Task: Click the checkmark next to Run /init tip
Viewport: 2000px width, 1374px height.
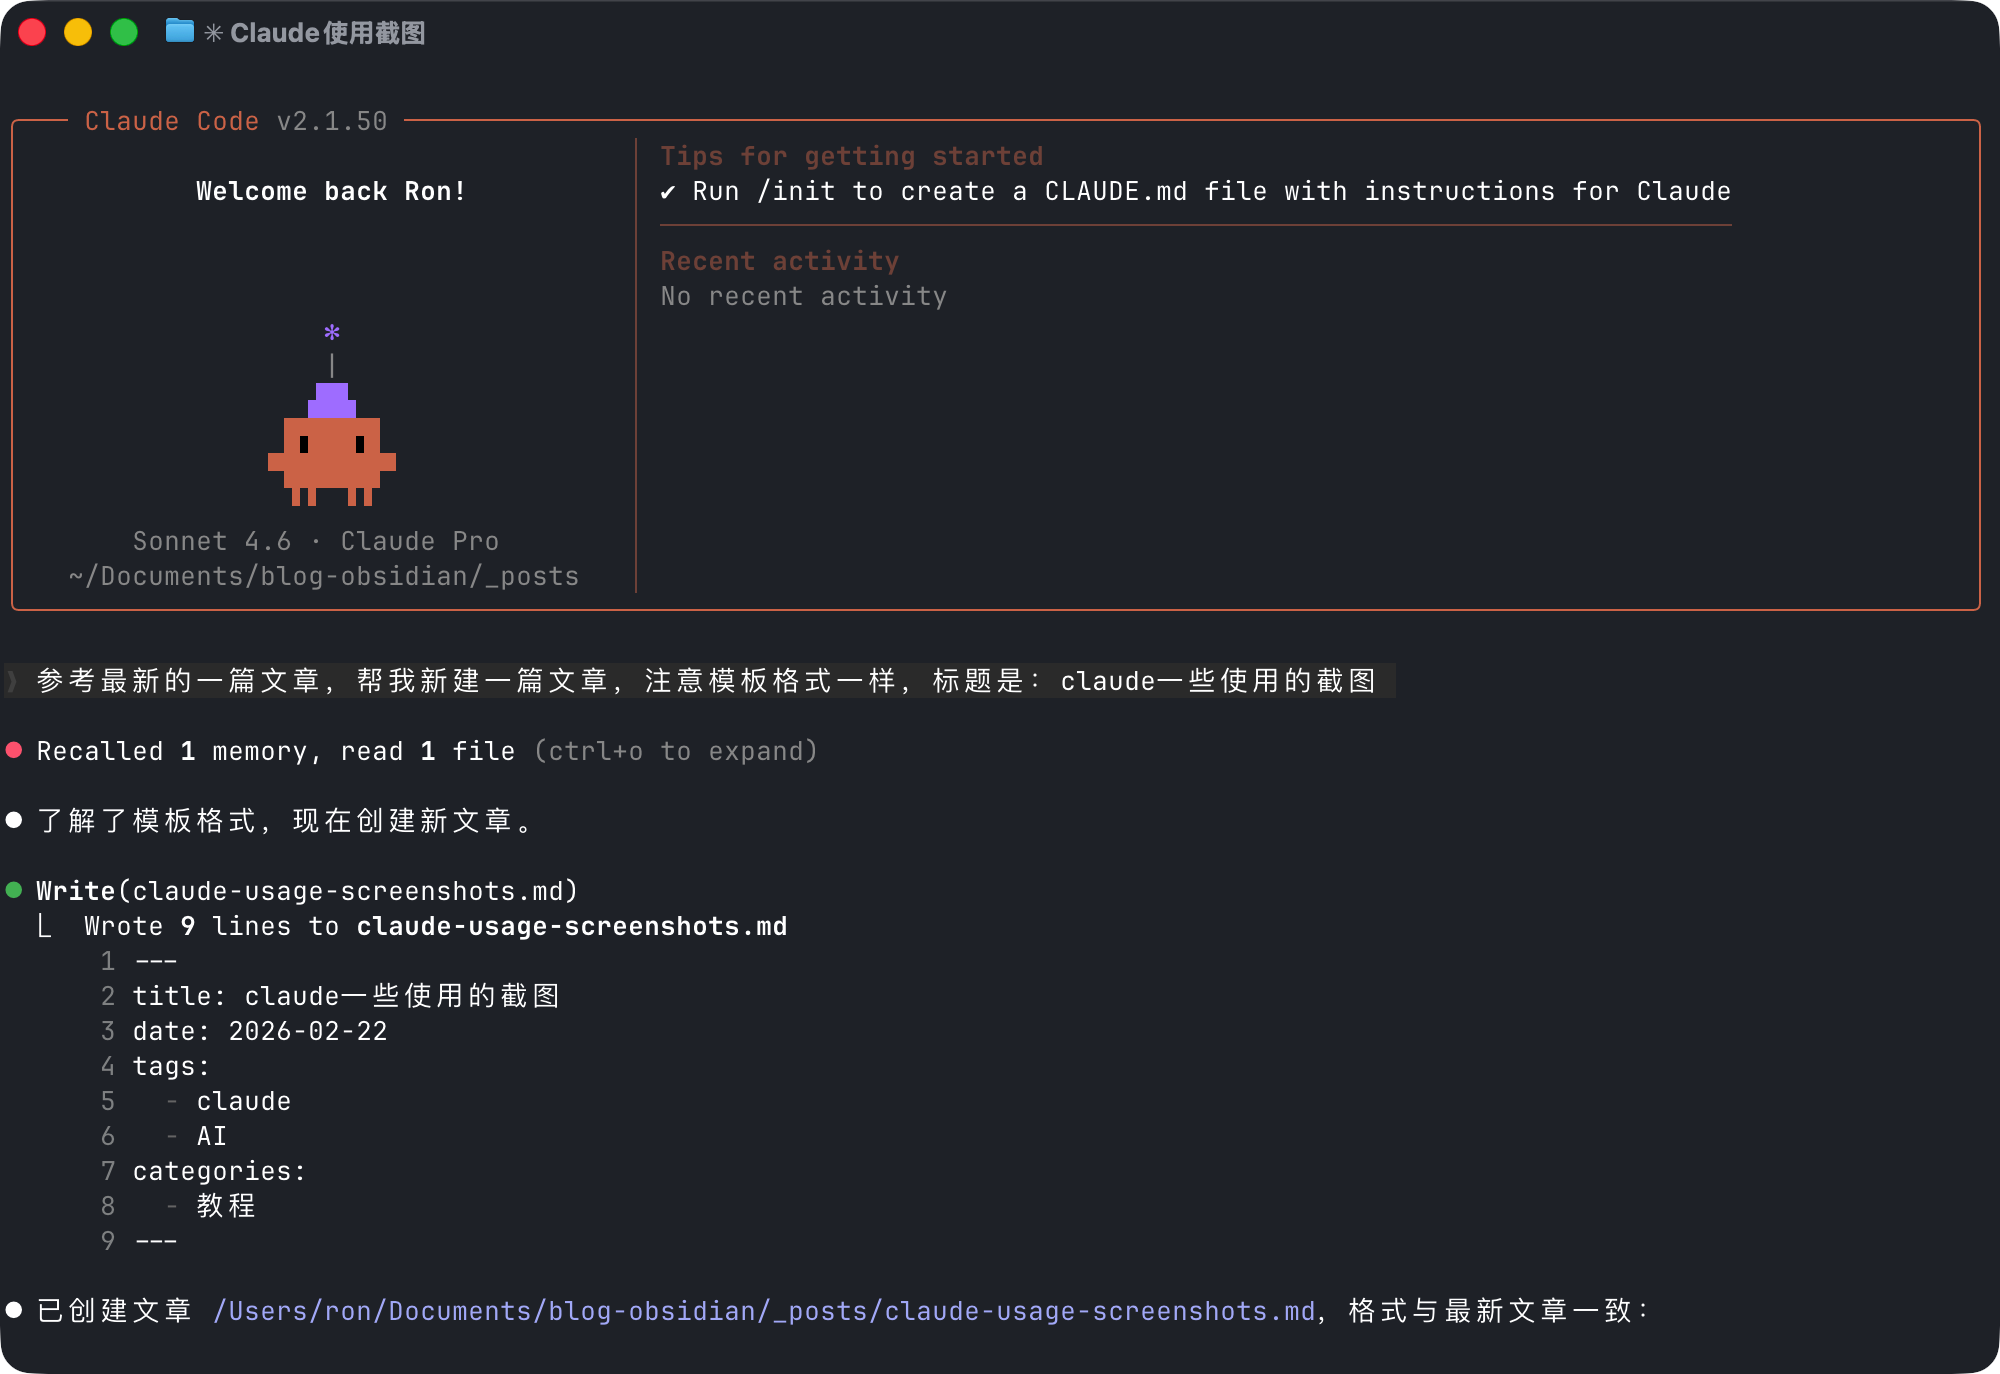Action: [668, 192]
